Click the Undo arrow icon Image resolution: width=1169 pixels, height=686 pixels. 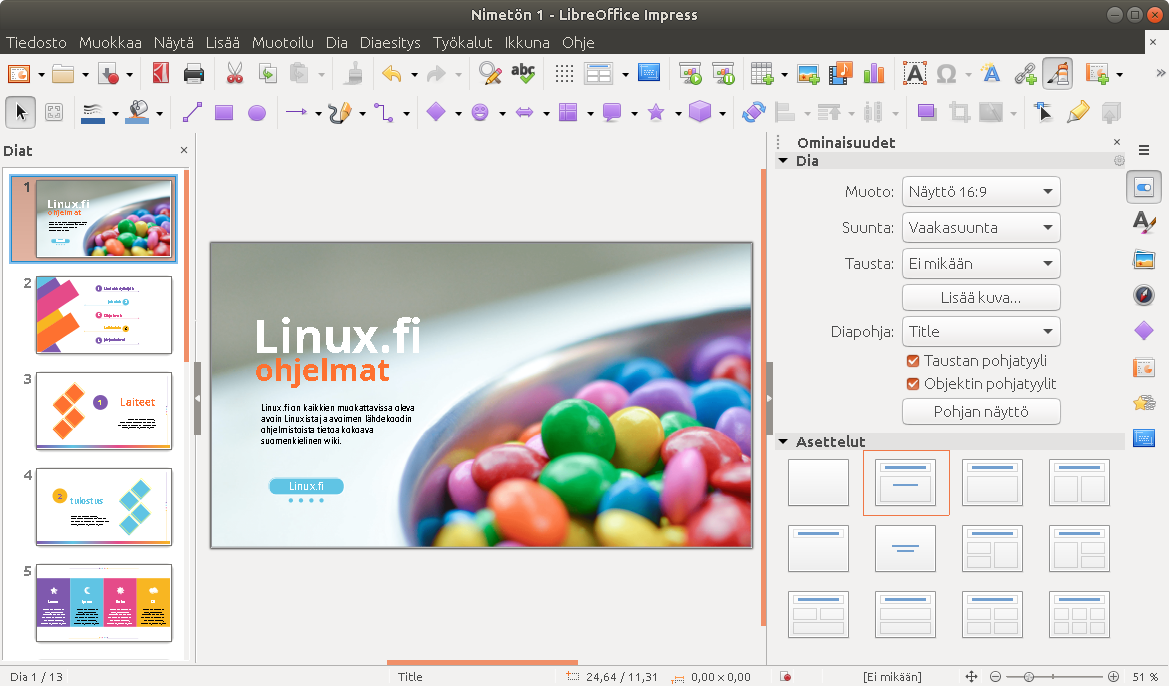pyautogui.click(x=391, y=73)
